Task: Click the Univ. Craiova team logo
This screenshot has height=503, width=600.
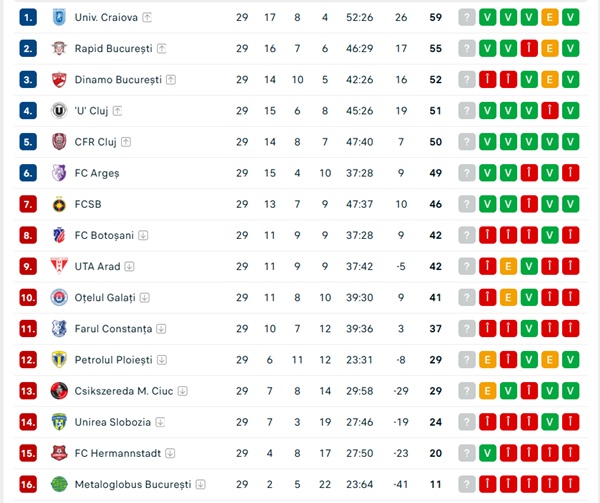Action: pos(58,17)
